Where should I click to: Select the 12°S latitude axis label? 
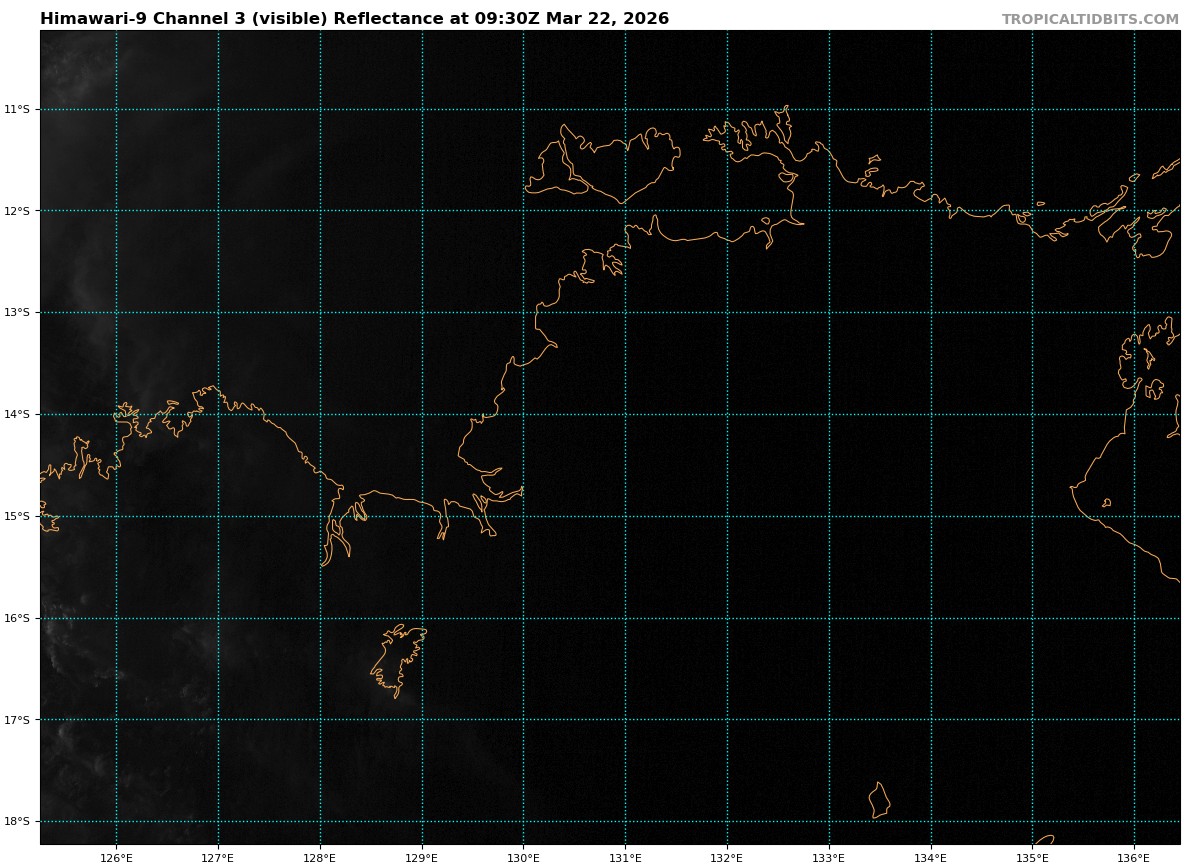pyautogui.click(x=17, y=211)
